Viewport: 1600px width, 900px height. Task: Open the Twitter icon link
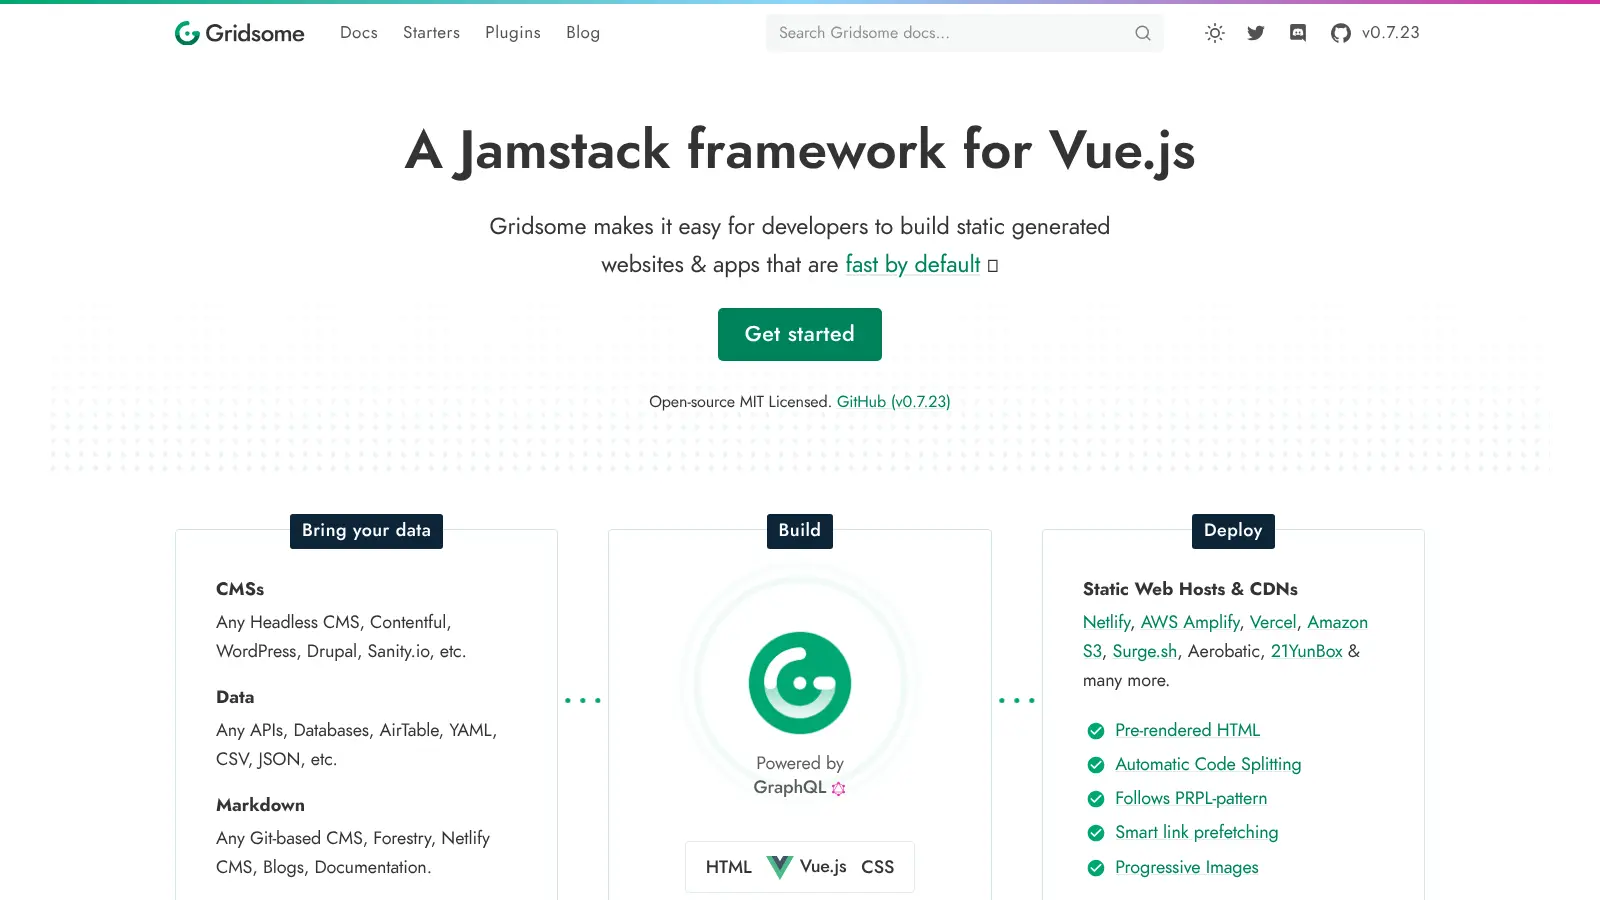(1256, 33)
